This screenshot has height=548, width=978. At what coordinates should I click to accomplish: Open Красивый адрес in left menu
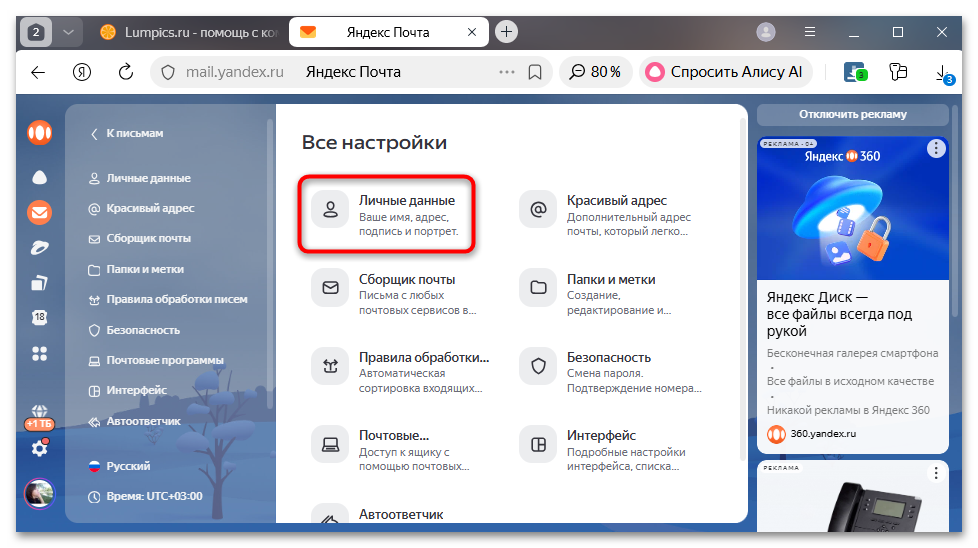point(142,208)
